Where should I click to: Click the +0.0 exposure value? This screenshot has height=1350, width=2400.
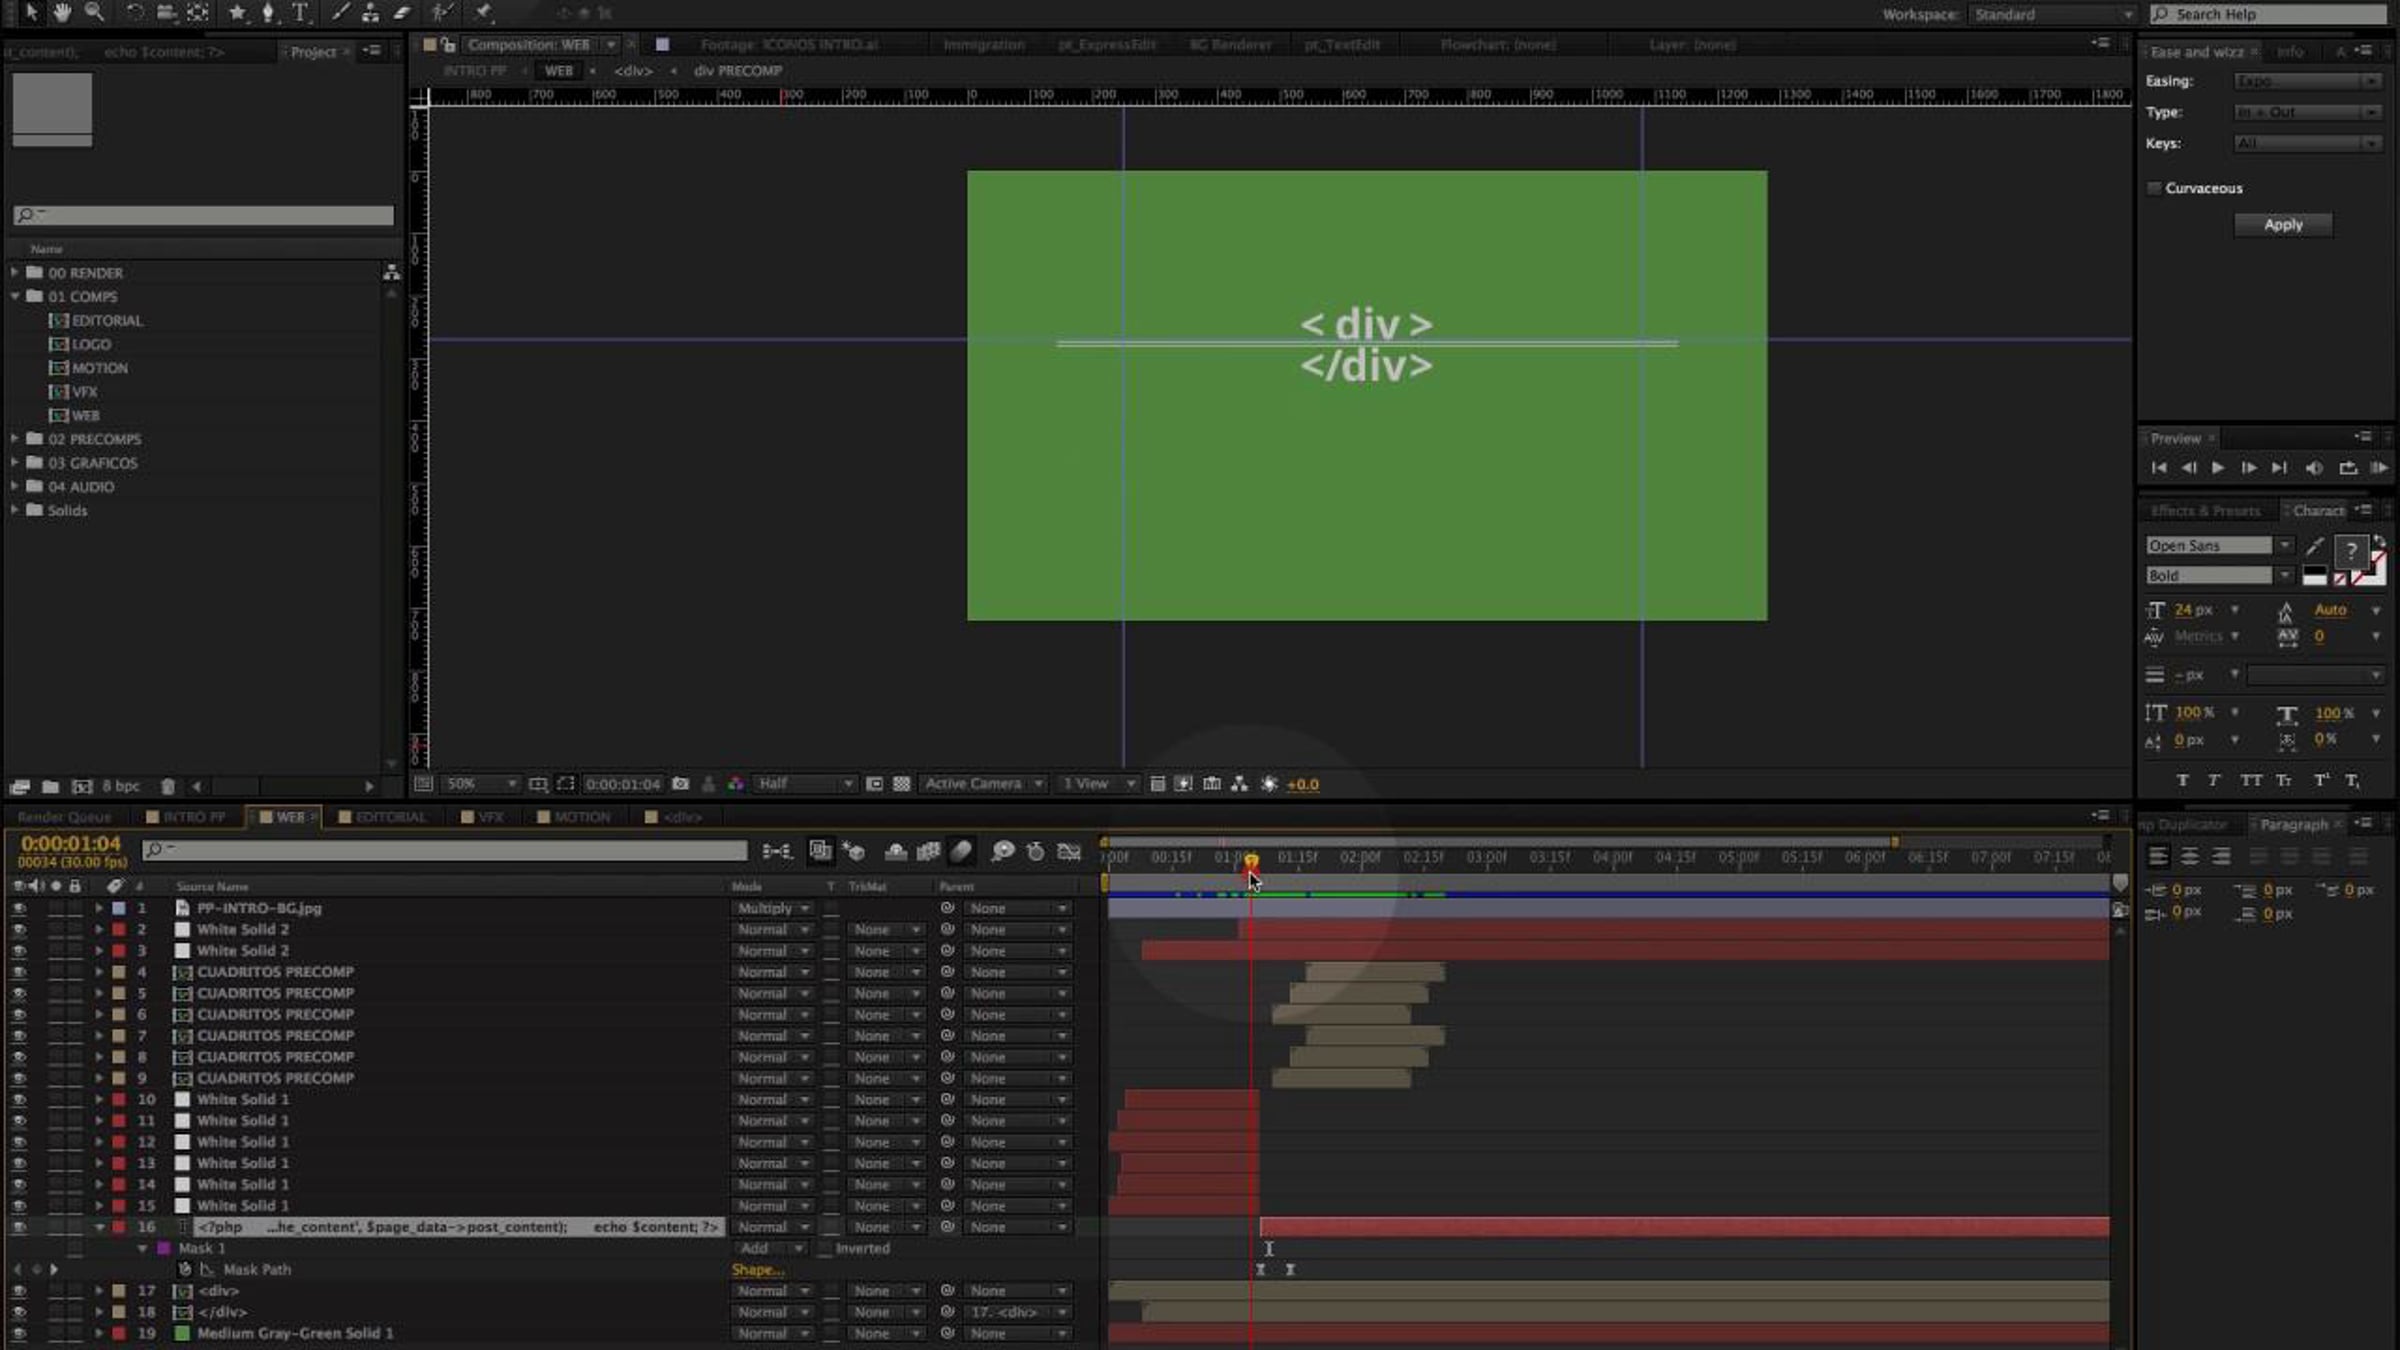pos(1302,785)
